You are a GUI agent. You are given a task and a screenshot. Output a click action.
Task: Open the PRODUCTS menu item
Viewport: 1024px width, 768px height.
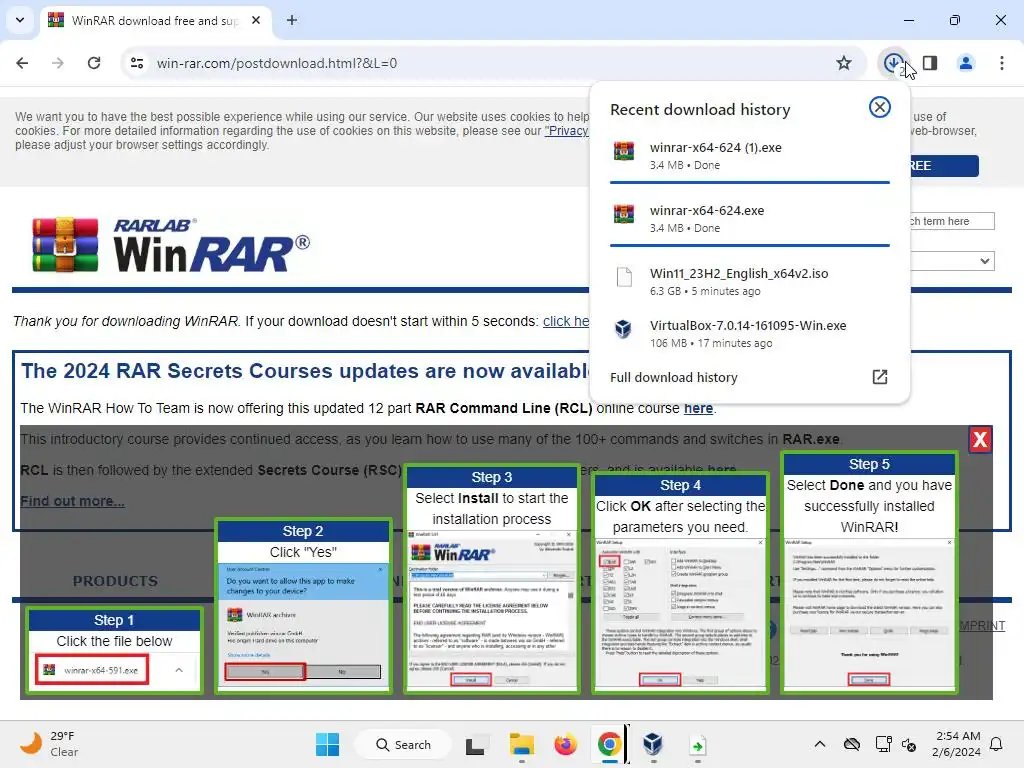point(115,581)
